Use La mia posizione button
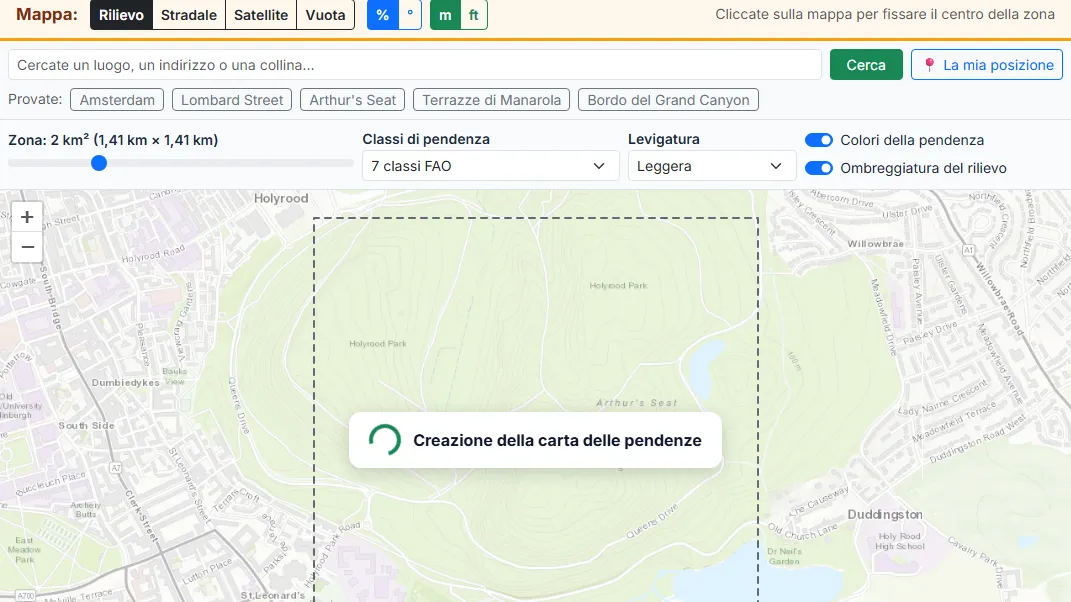Viewport: 1071px width, 602px height. pyautogui.click(x=987, y=65)
